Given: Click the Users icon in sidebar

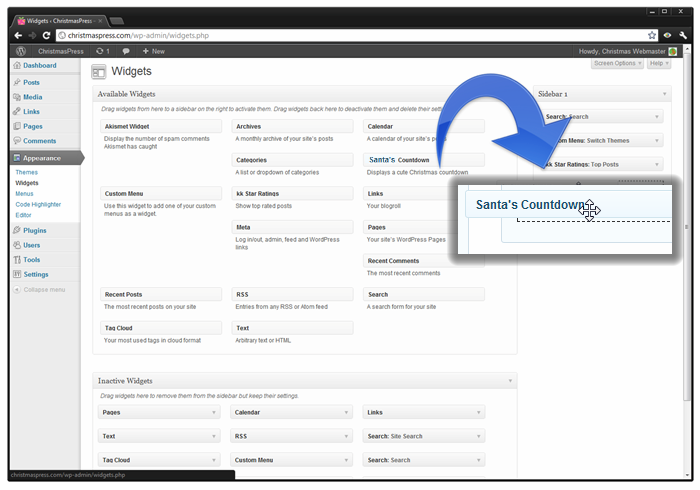Looking at the screenshot, I should pyautogui.click(x=17, y=245).
